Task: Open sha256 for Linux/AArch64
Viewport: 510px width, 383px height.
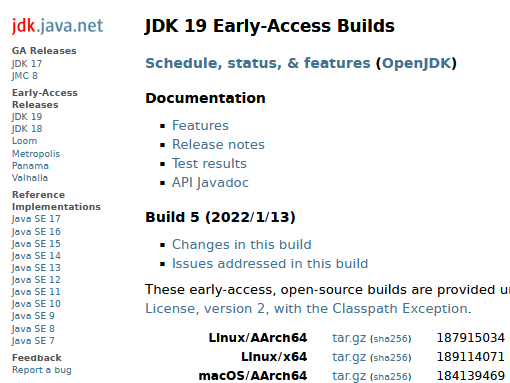Action: pos(391,339)
